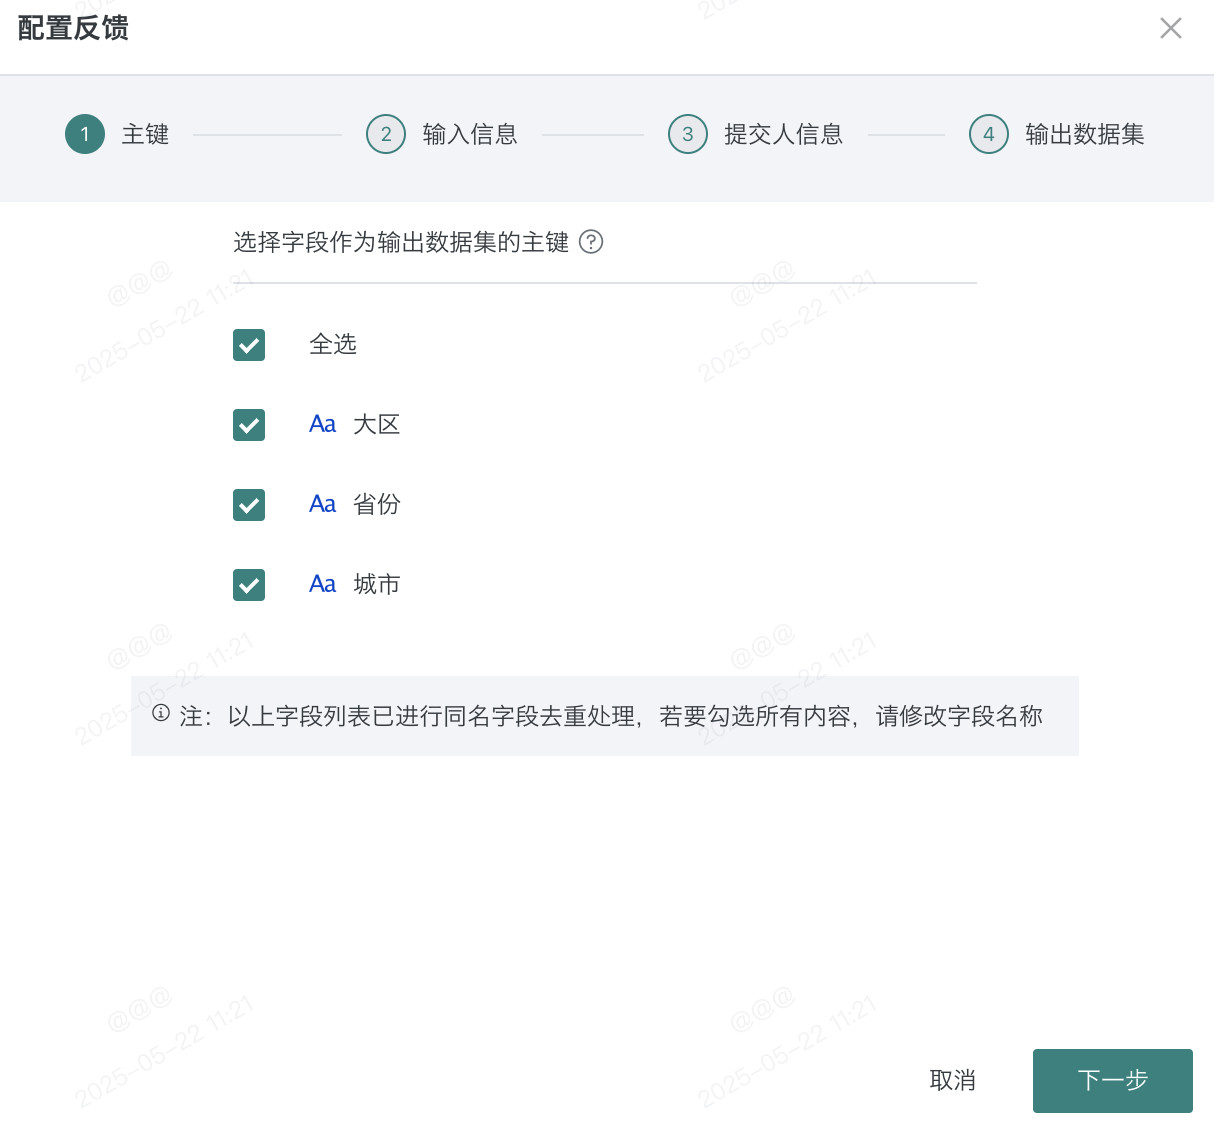1214x1126 pixels.
Task: Click the Aa text-type icon for 省份
Action: tap(322, 504)
